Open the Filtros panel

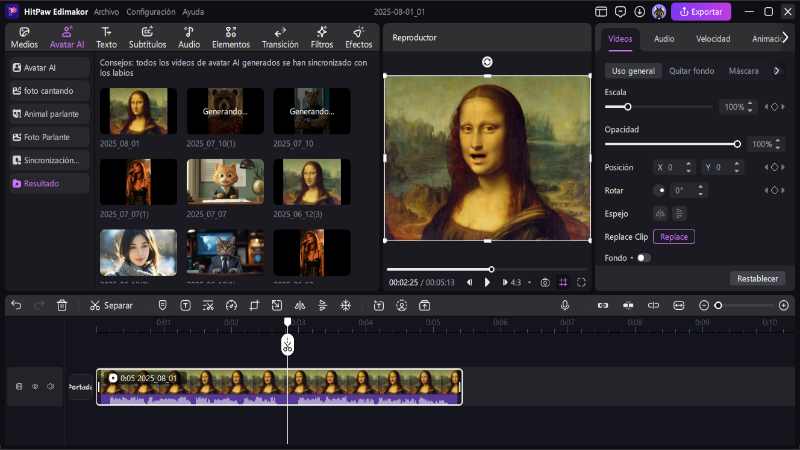pyautogui.click(x=321, y=38)
